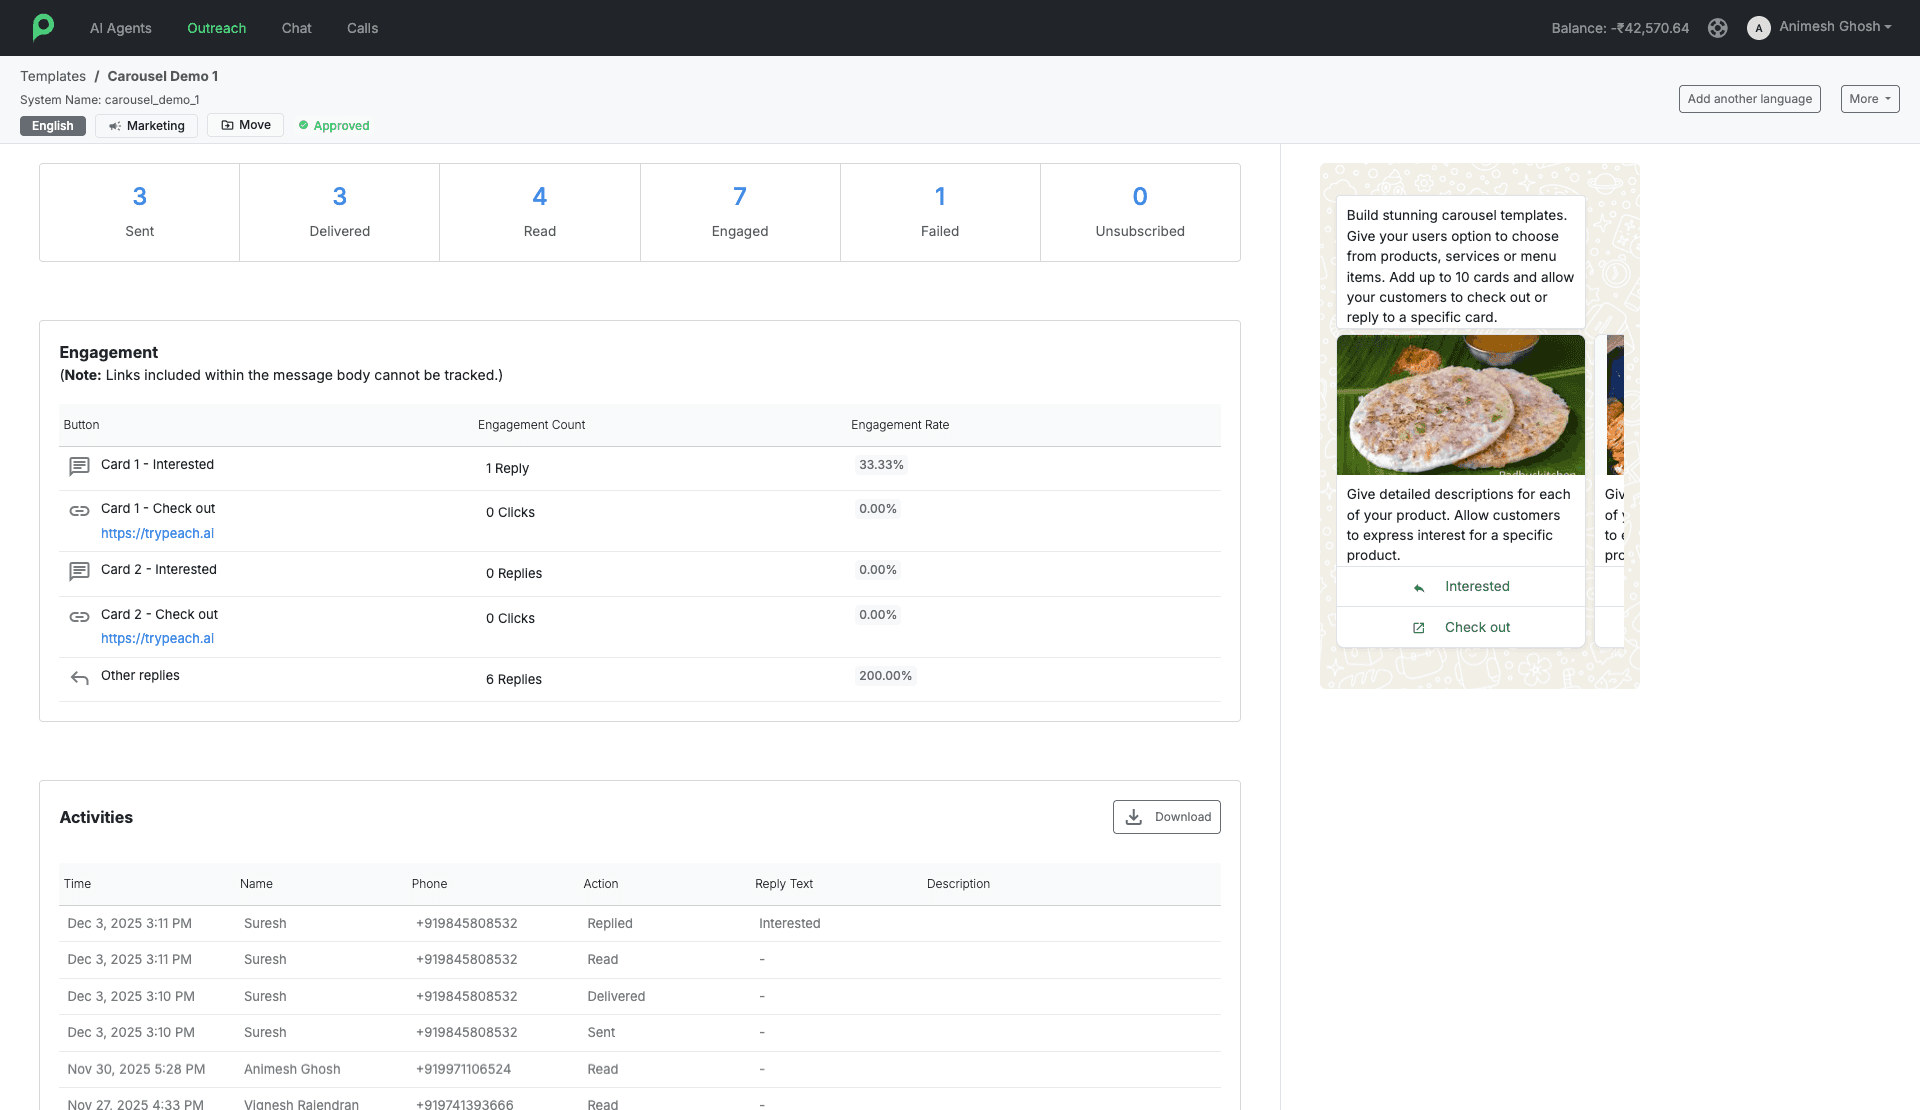Viewport: 1920px width, 1110px height.
Task: Switch to the Calls tab
Action: click(x=362, y=28)
